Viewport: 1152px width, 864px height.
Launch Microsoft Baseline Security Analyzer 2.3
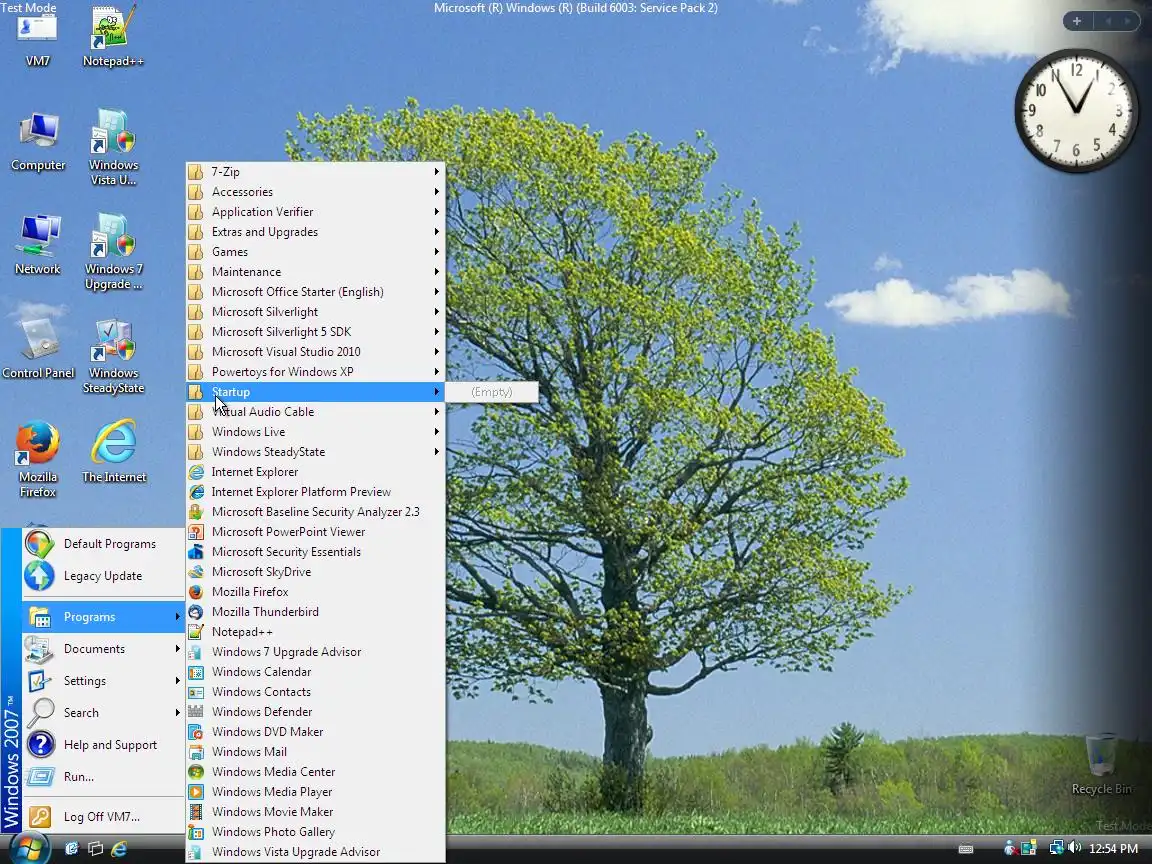pos(315,512)
